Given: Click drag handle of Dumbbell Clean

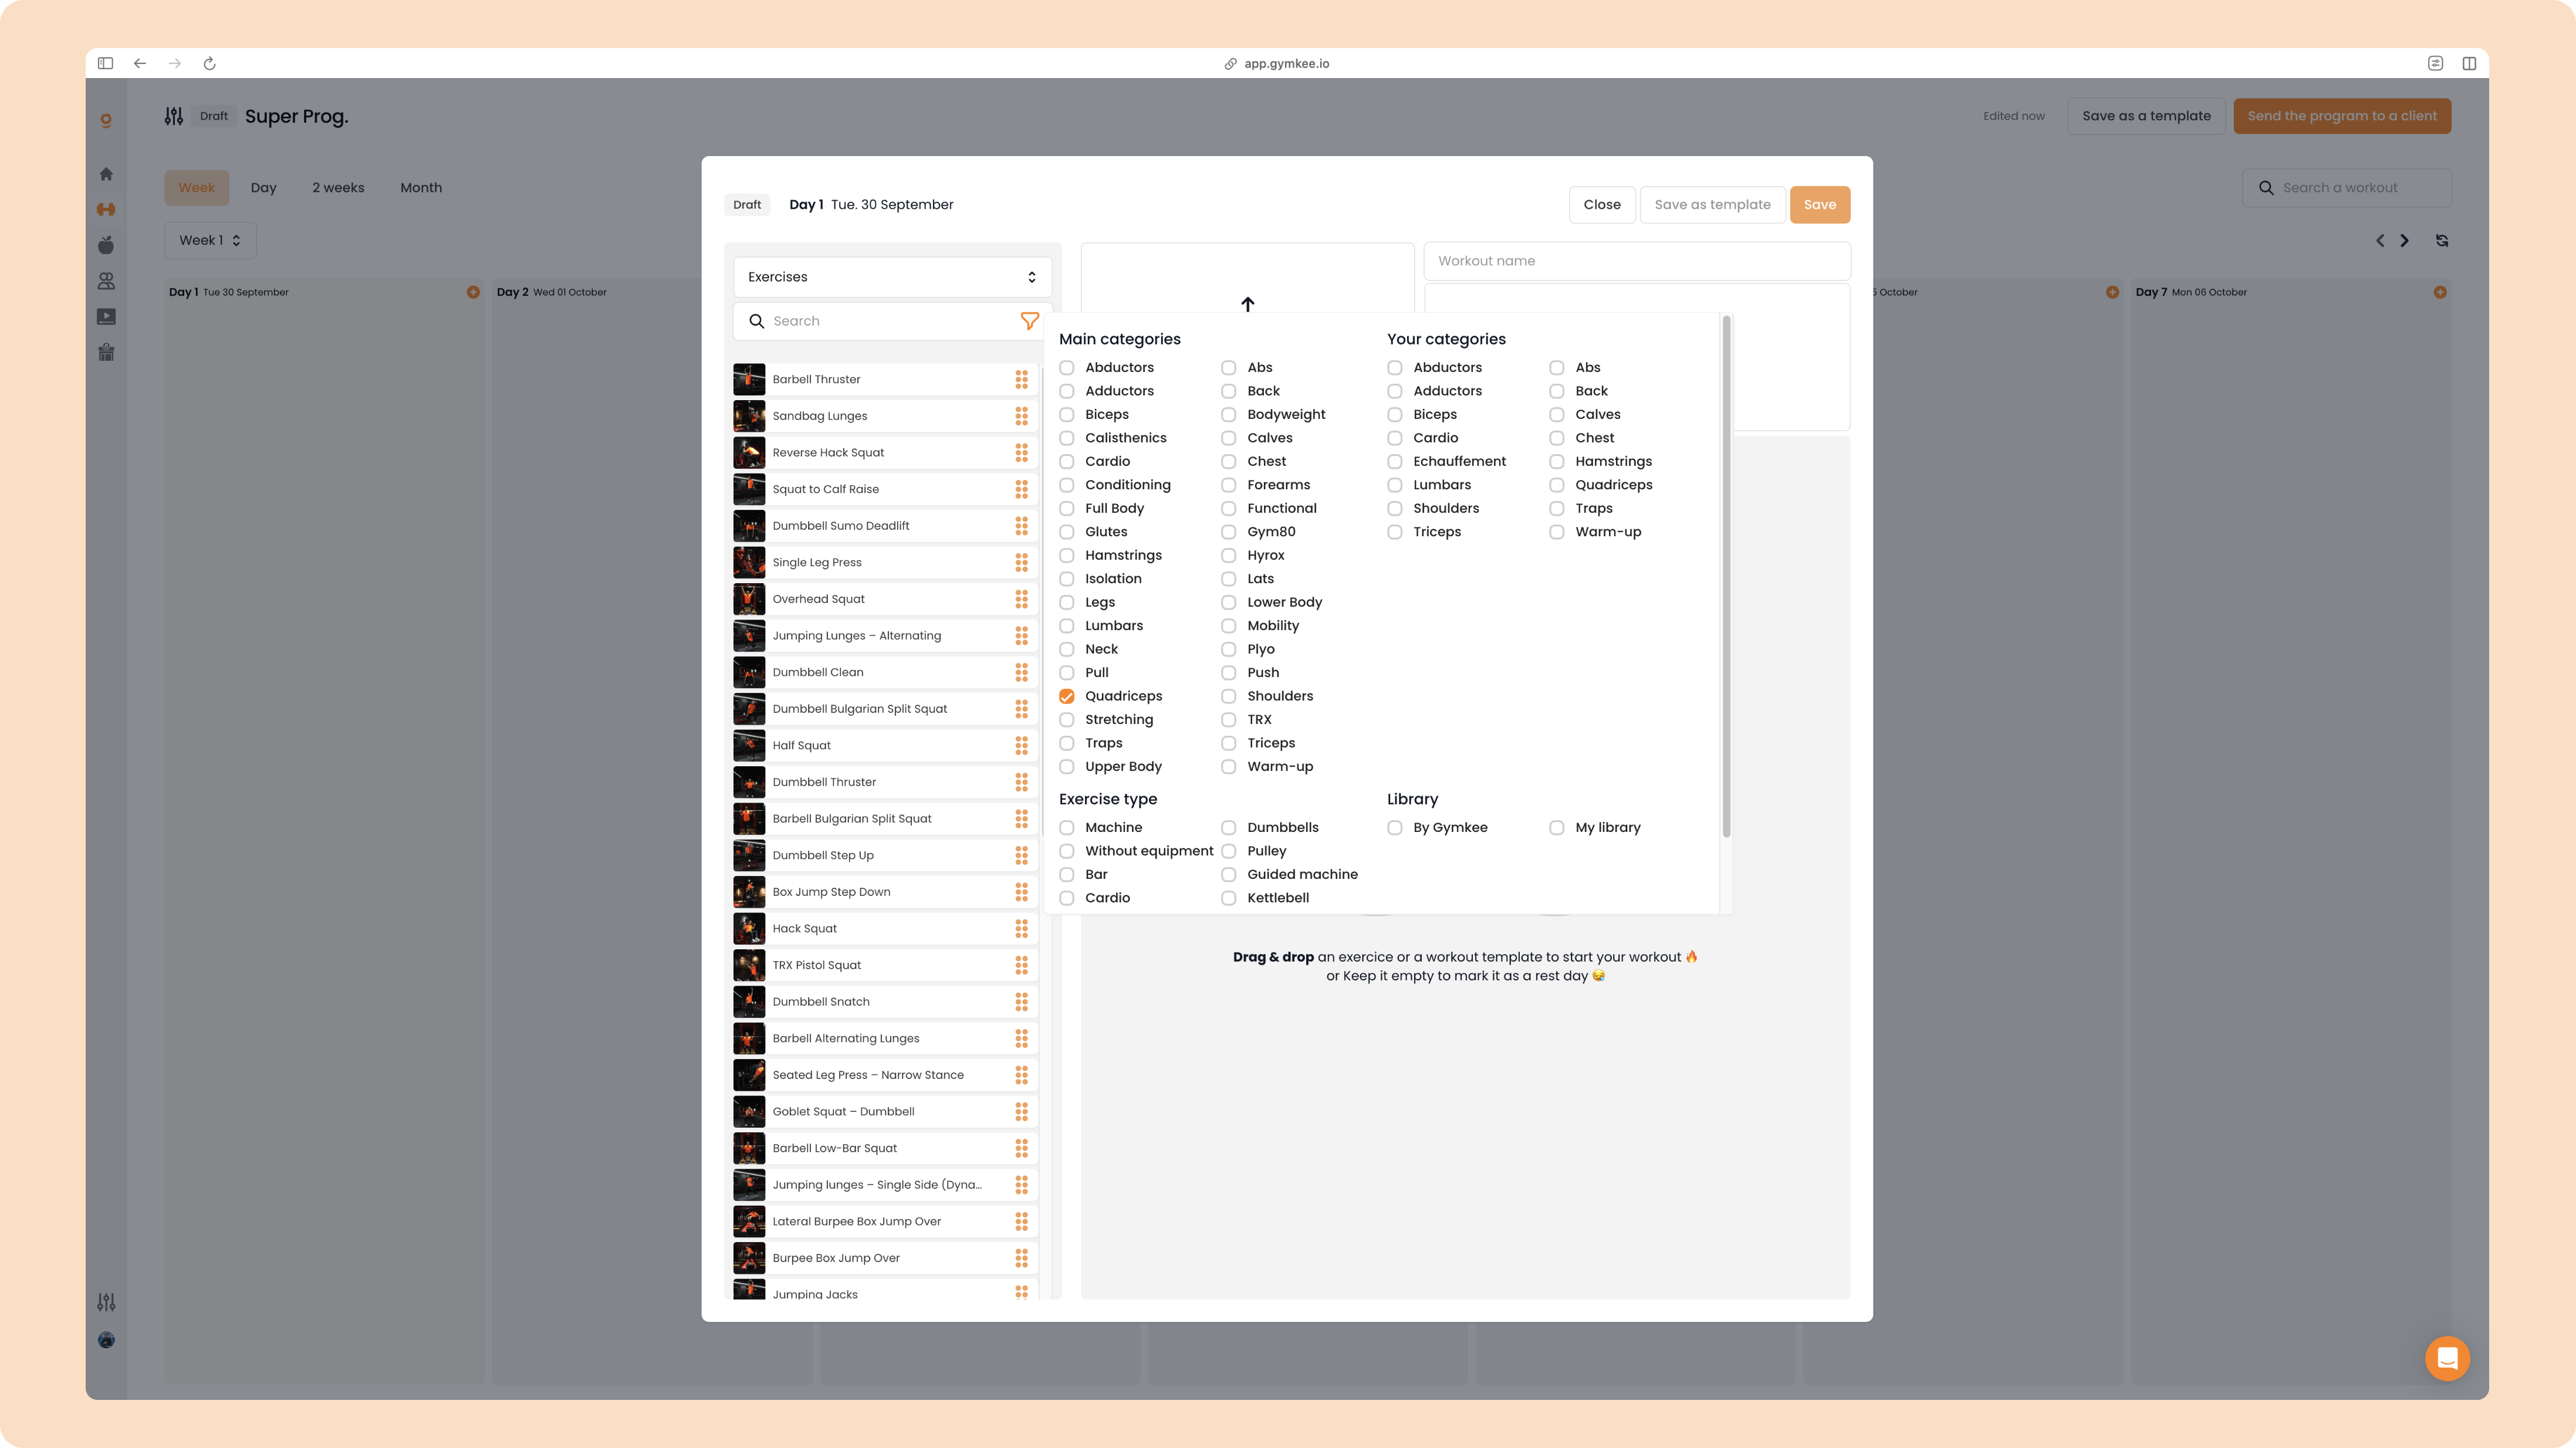Looking at the screenshot, I should [x=1021, y=672].
